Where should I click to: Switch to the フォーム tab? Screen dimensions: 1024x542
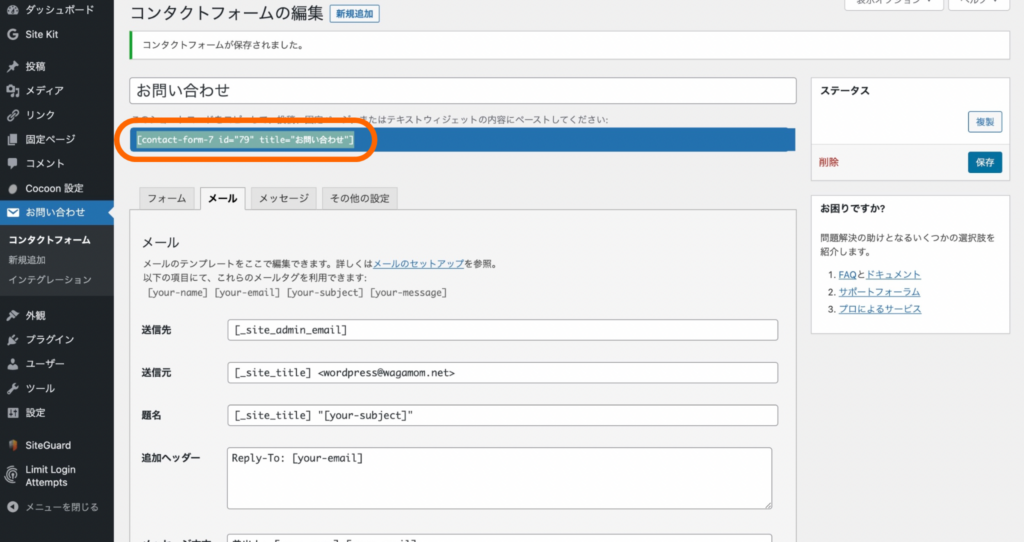167,198
